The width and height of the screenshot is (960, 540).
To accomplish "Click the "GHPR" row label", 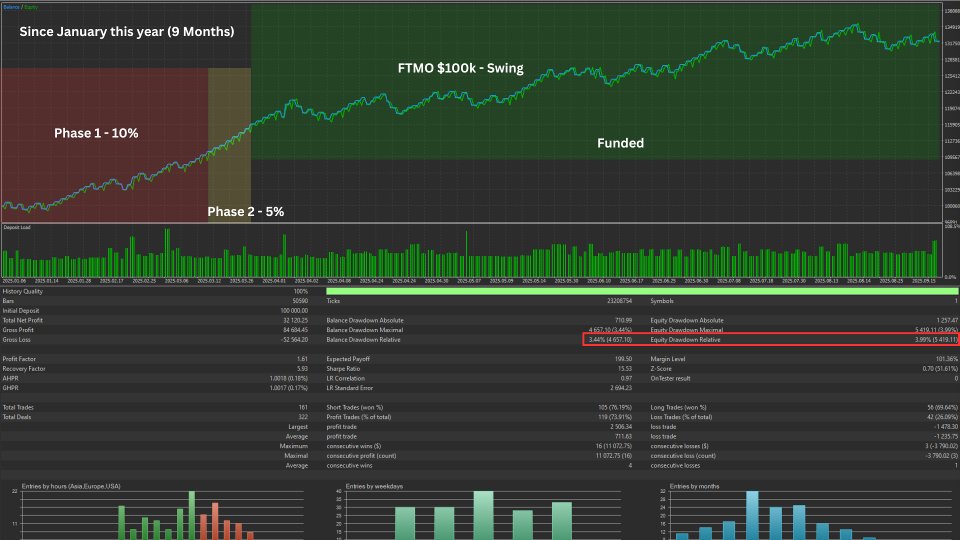I will tap(10, 388).
